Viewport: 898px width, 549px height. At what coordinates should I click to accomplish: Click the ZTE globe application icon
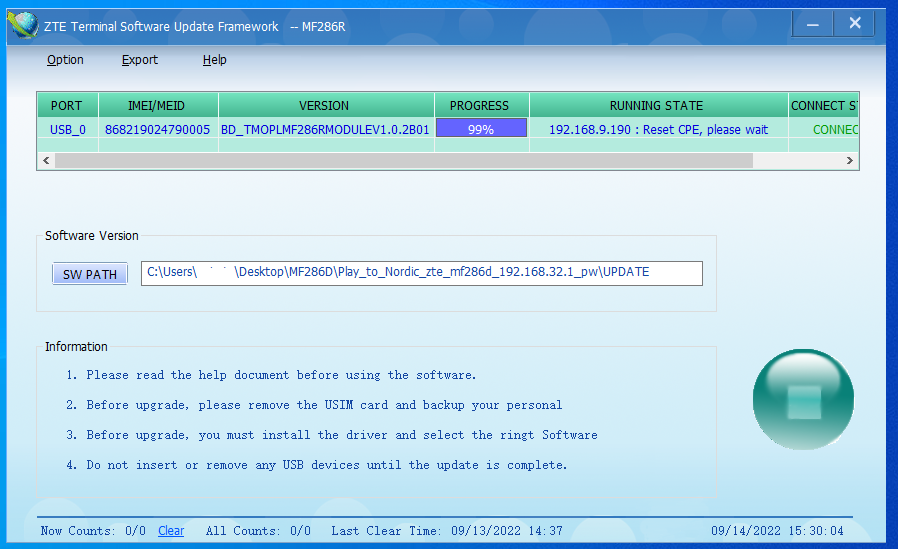tap(23, 25)
